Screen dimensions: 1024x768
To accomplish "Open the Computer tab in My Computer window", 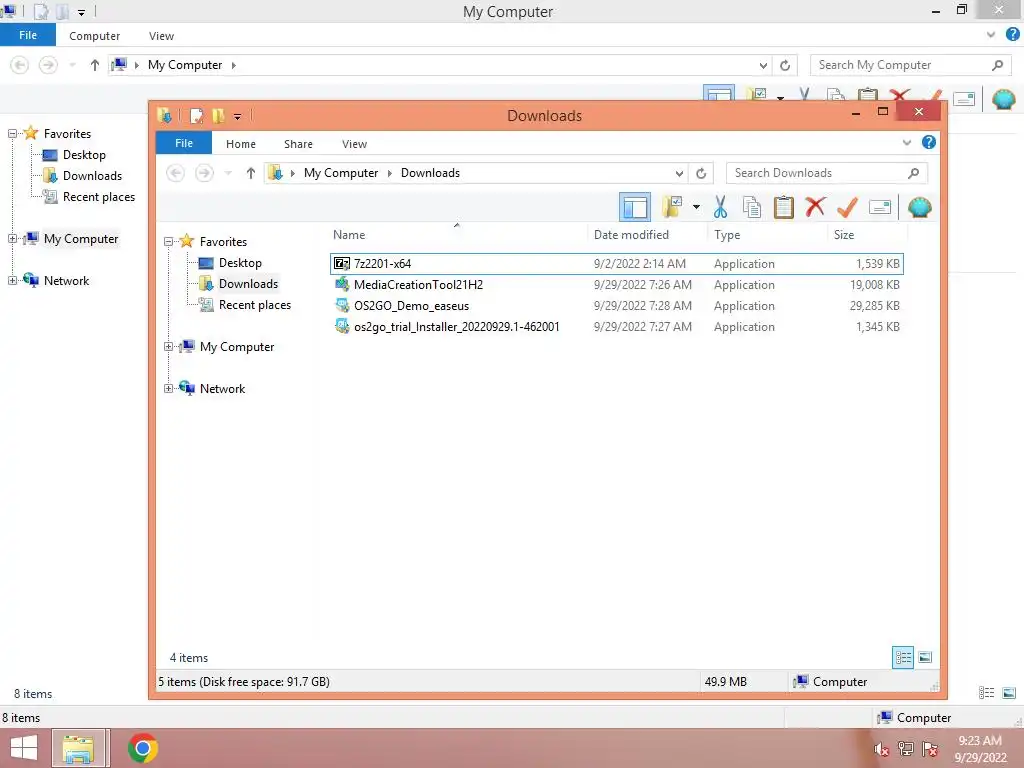I will click(94, 36).
